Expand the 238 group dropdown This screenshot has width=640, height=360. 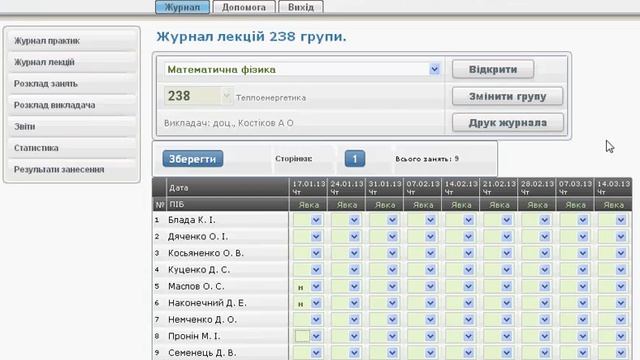coord(227,96)
